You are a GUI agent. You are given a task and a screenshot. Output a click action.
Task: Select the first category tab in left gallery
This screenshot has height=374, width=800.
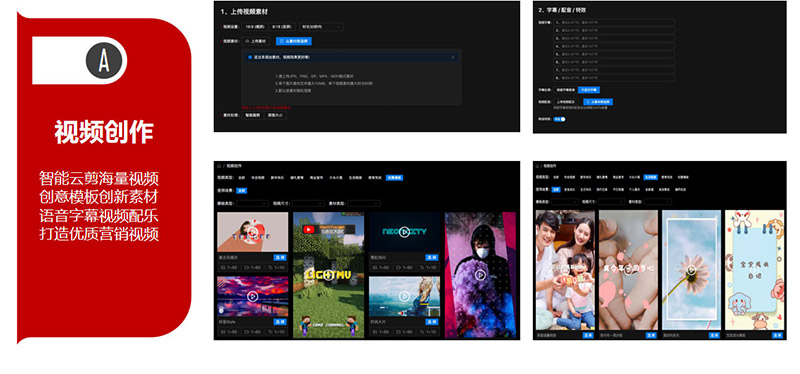click(241, 178)
